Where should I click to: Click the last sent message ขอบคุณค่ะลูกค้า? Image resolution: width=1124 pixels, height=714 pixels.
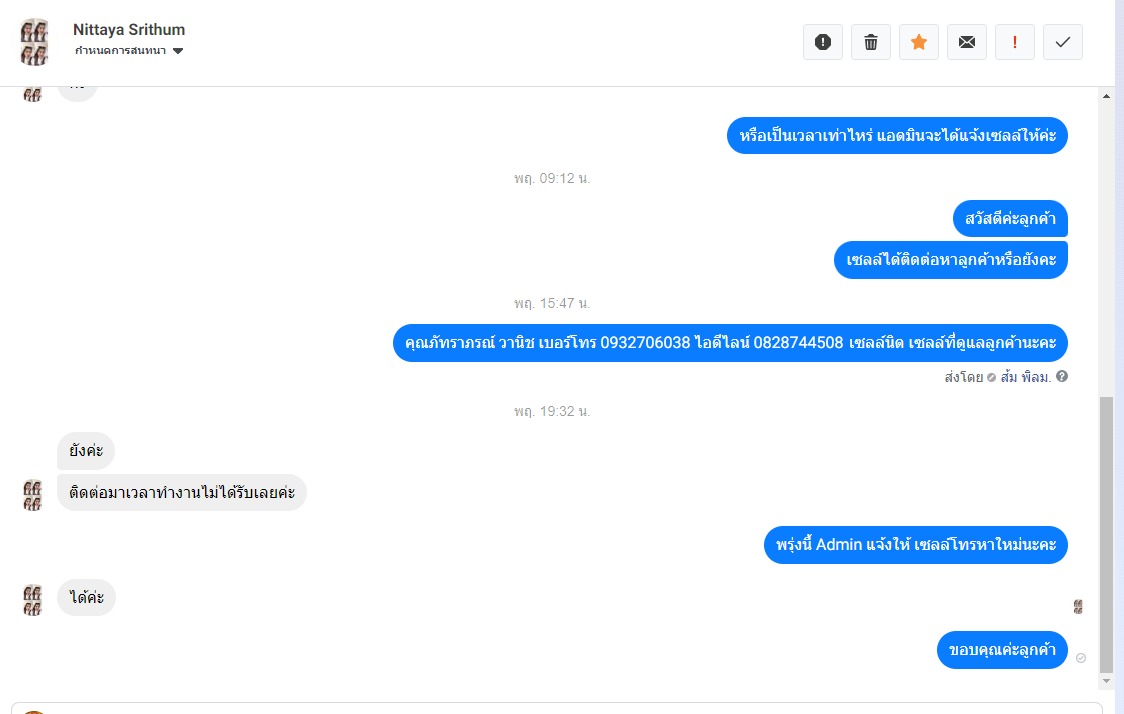1002,650
